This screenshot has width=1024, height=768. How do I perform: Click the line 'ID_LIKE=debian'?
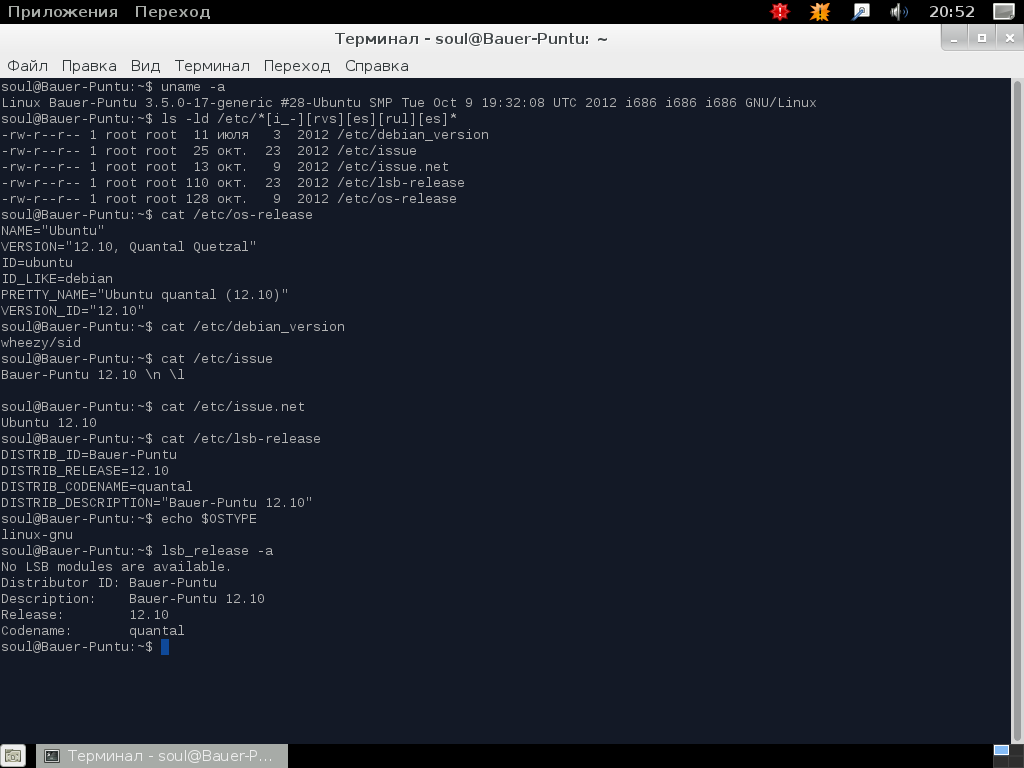click(x=57, y=279)
